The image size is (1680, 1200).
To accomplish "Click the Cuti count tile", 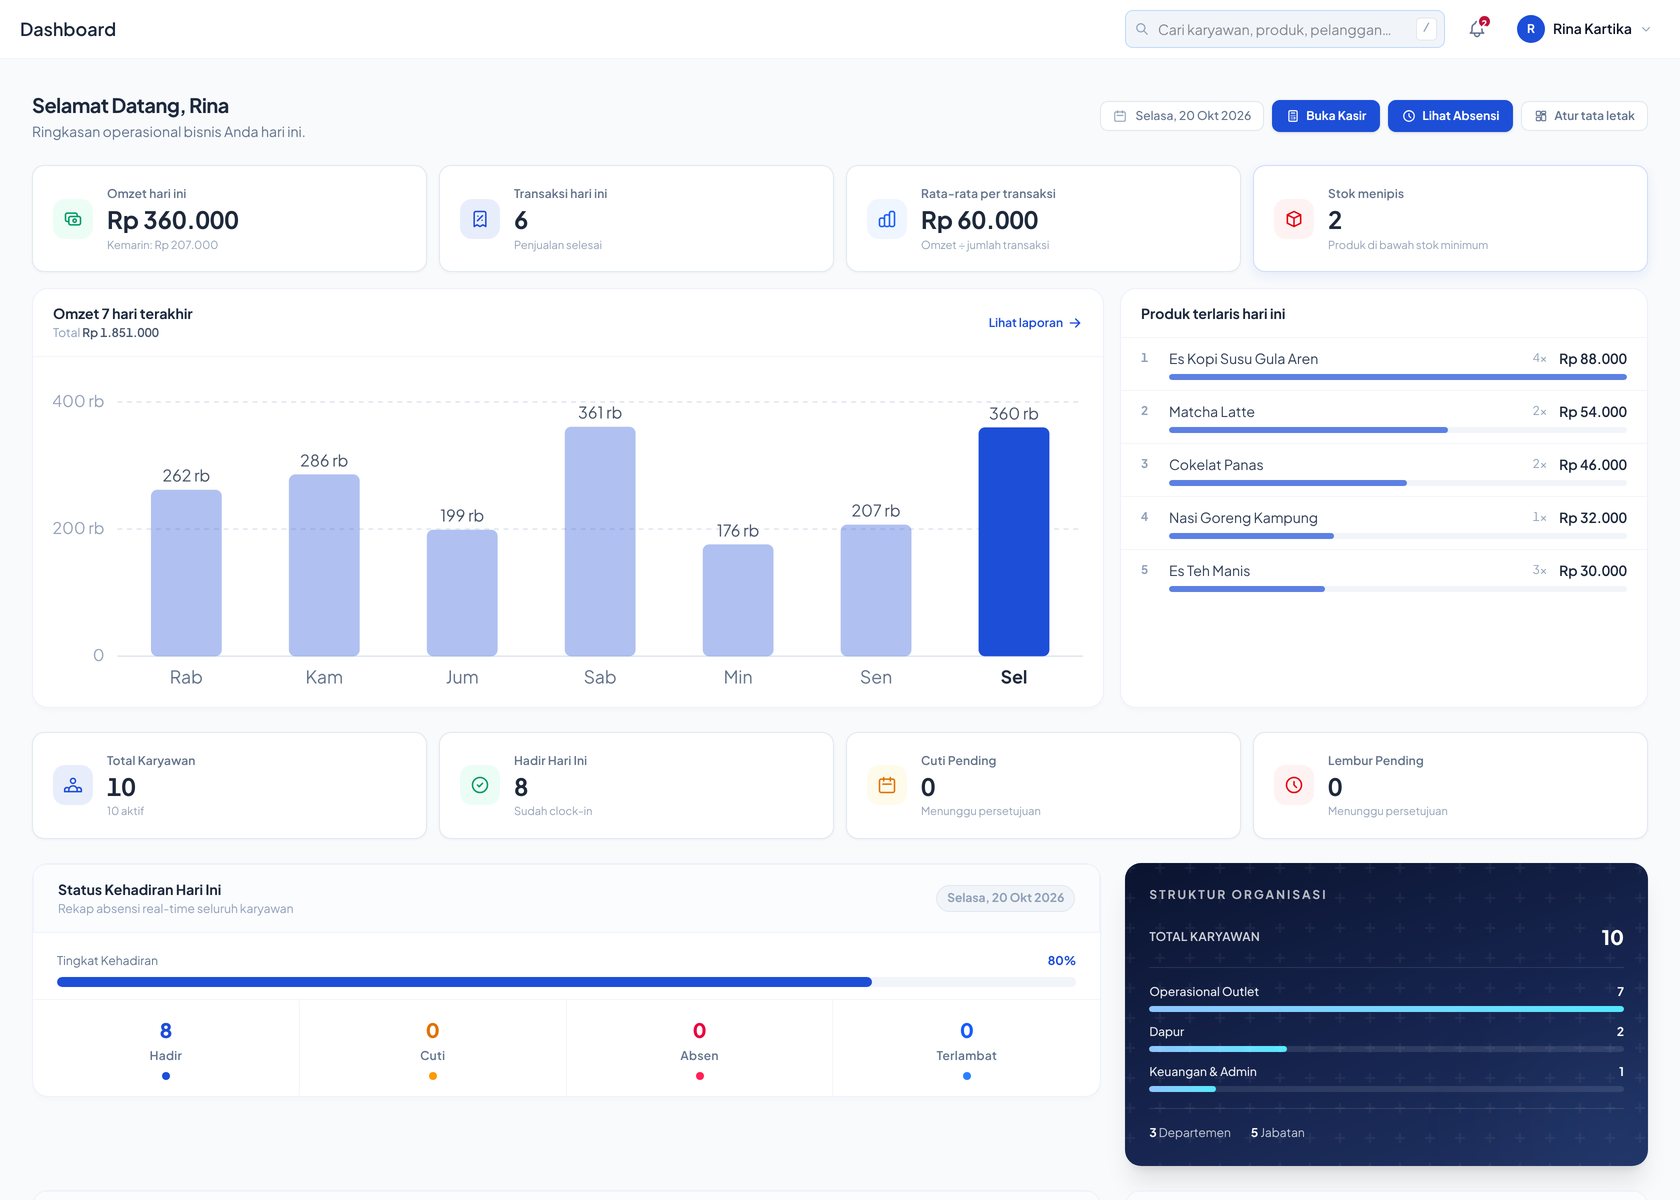I will (433, 1048).
